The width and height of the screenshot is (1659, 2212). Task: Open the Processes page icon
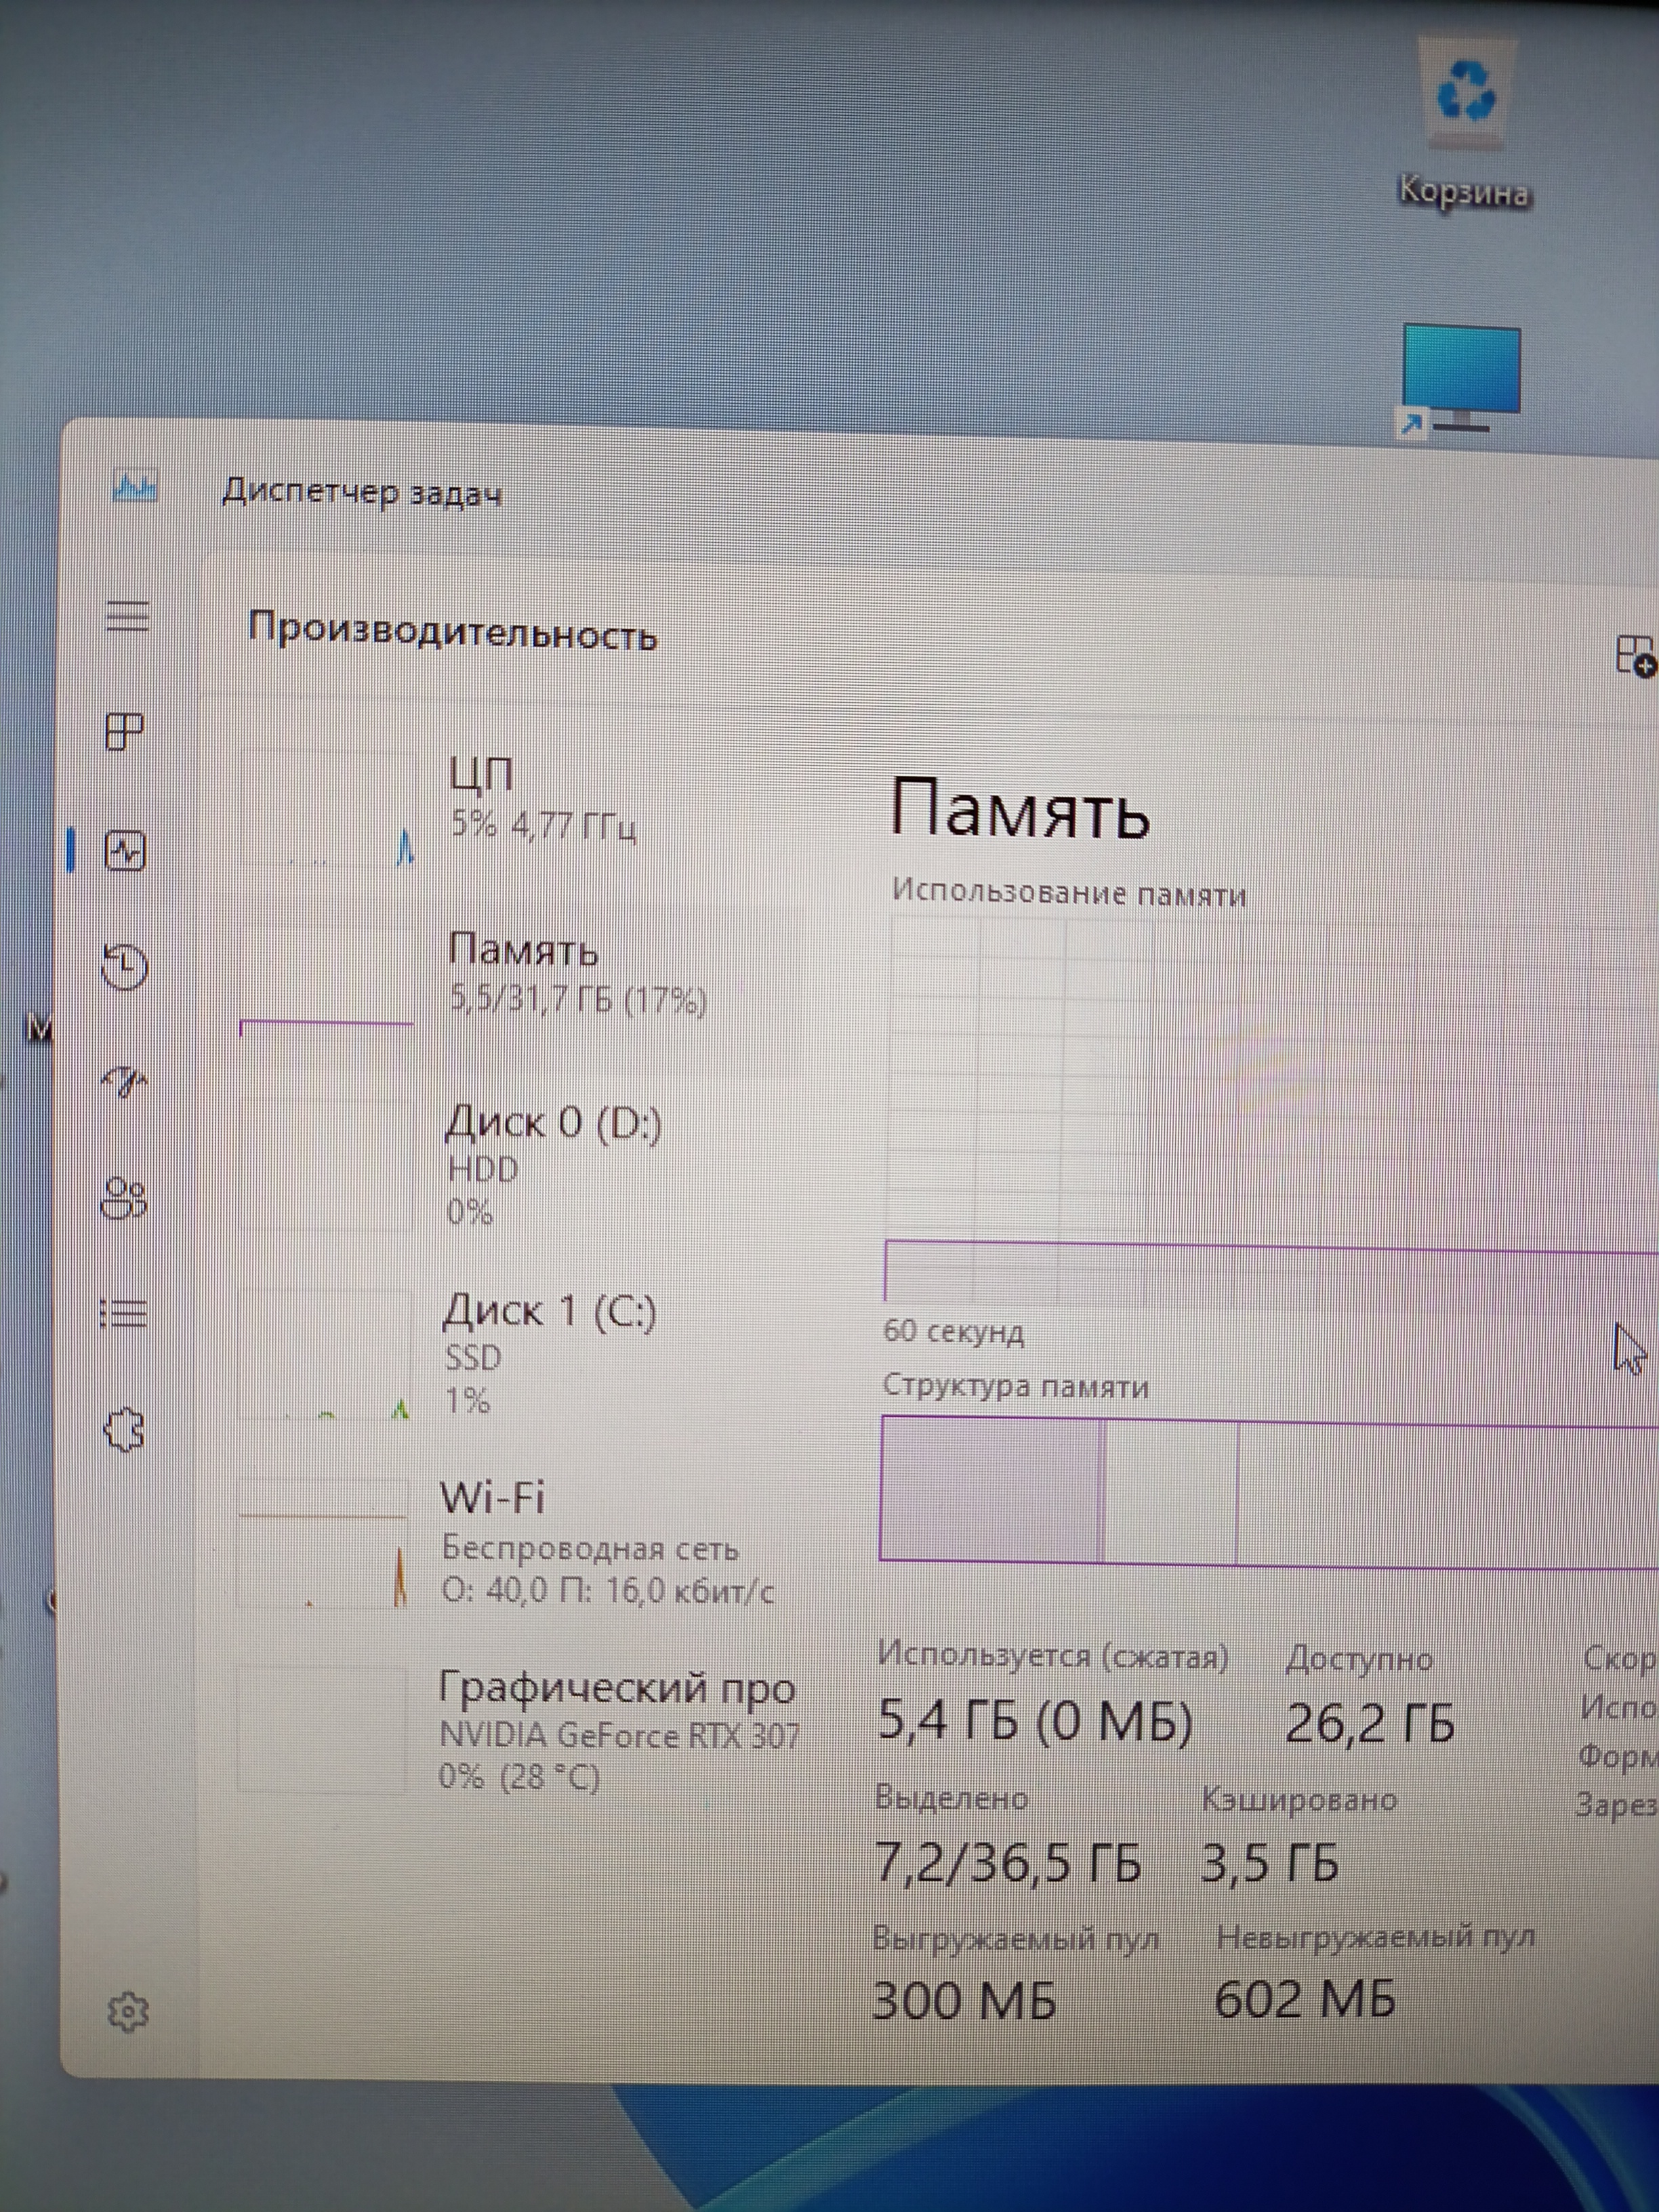click(125, 731)
